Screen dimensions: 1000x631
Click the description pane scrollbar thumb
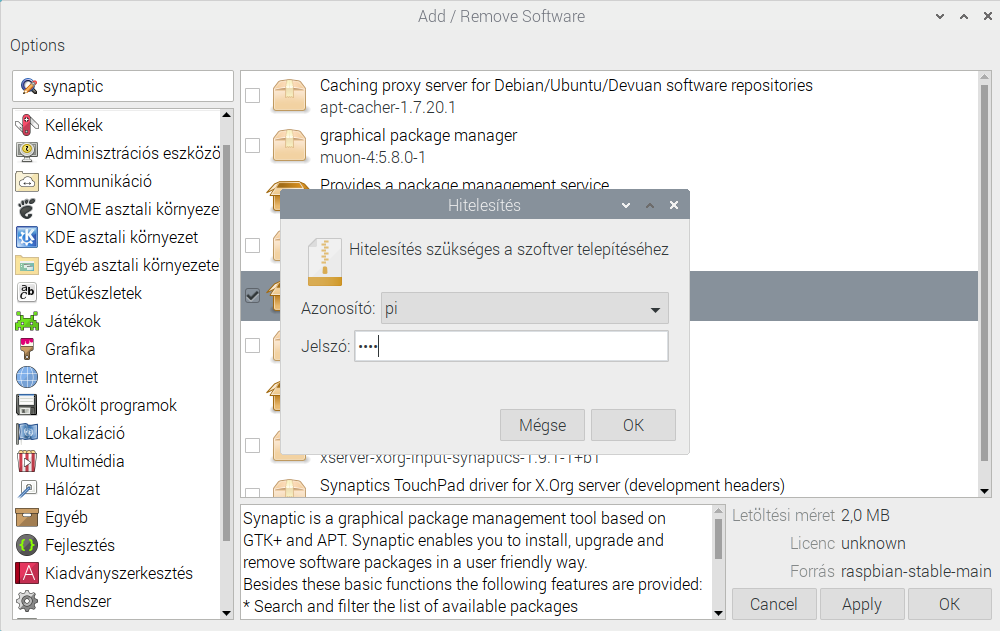(718, 539)
